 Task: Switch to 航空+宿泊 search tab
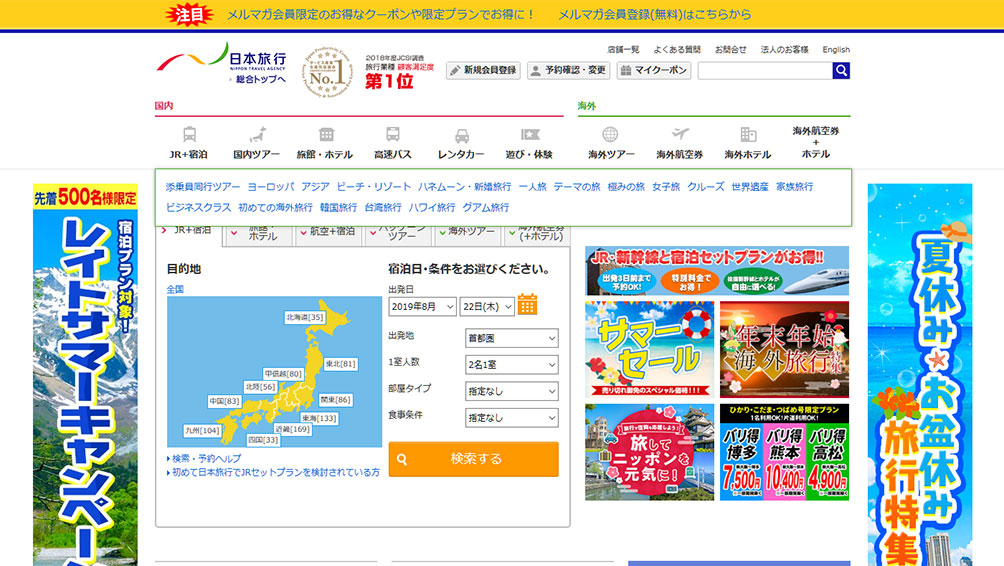point(327,235)
